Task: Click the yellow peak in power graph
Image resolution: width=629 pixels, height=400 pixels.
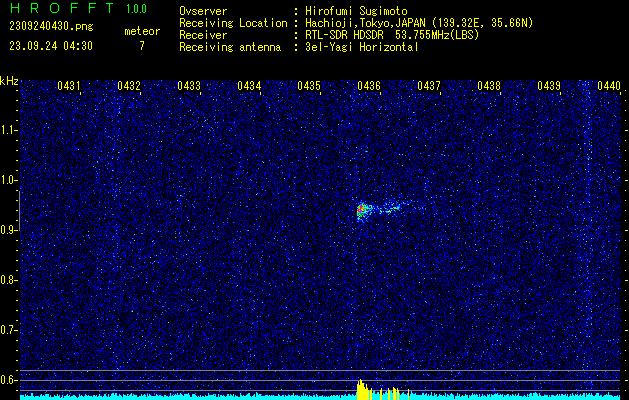Action: tap(360, 388)
